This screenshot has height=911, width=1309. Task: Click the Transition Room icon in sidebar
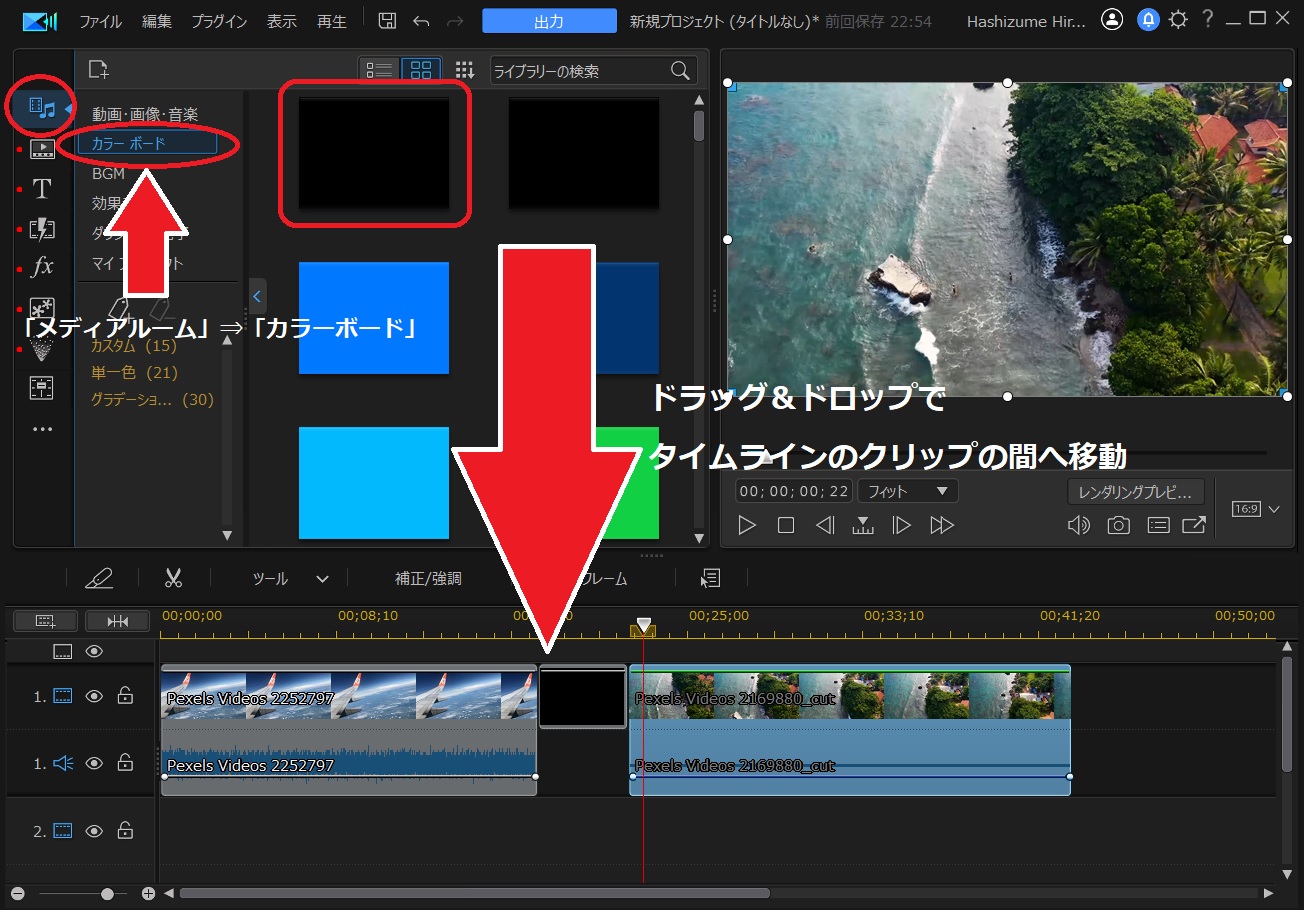point(41,228)
